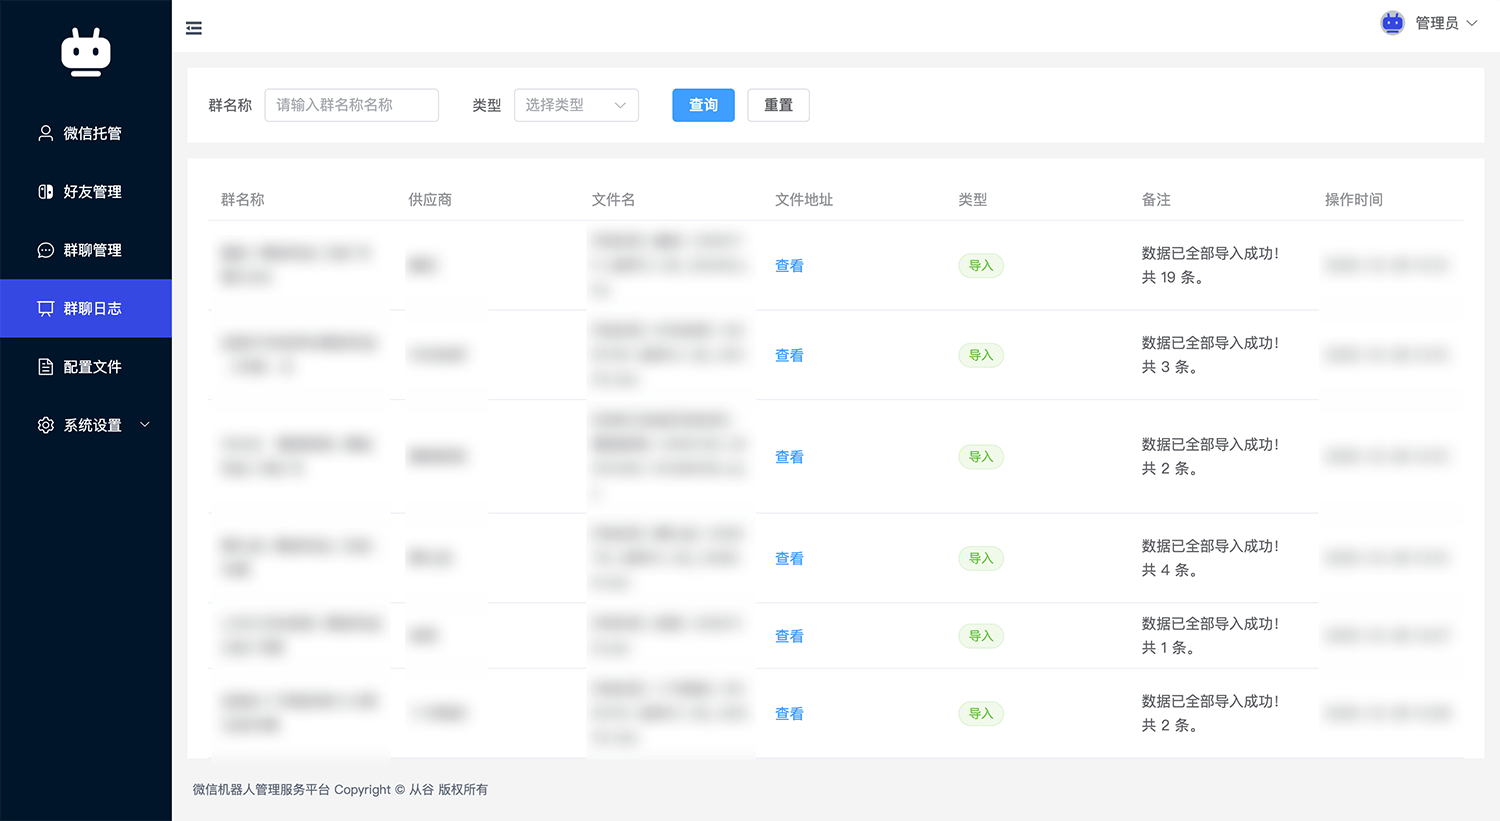Screen dimensions: 1500x821
Task: Open the 管理员 user dropdown arrow
Action: click(x=1472, y=23)
